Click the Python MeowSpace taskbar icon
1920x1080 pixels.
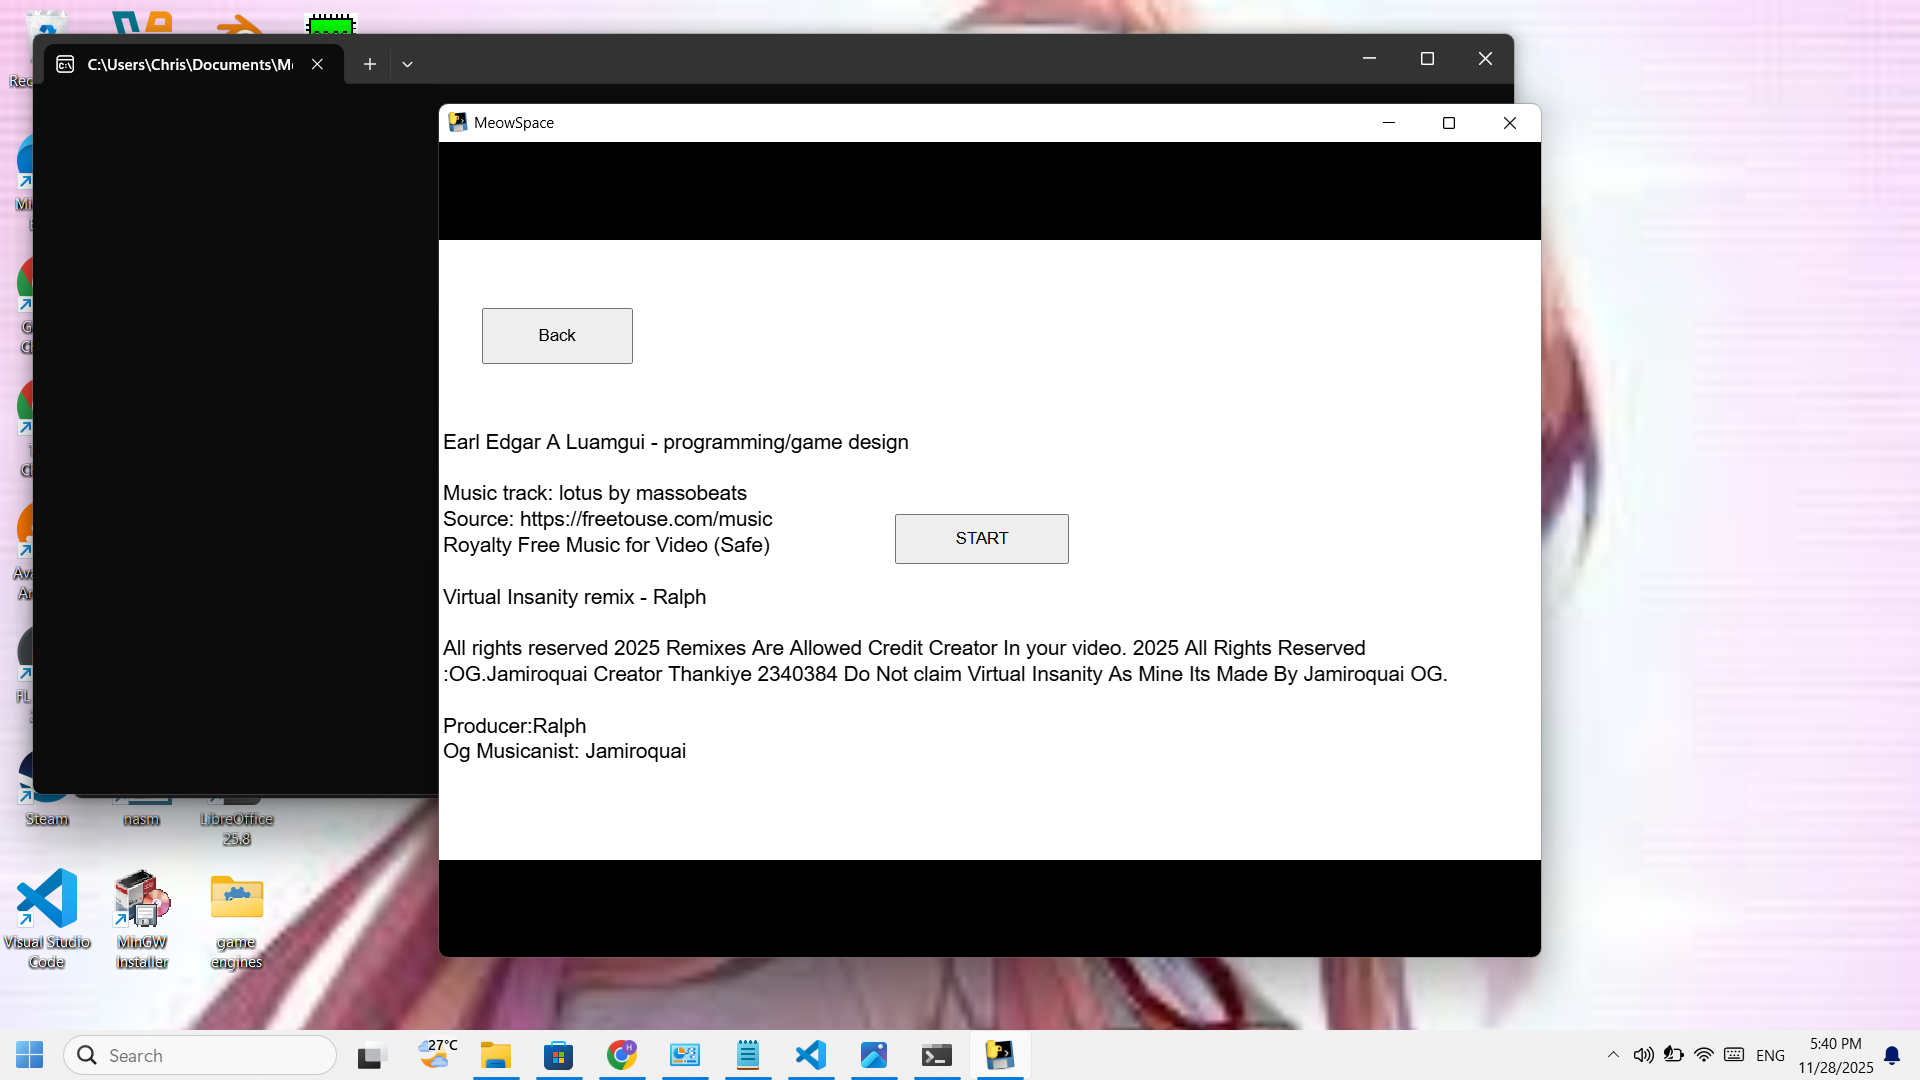(x=1000, y=1055)
